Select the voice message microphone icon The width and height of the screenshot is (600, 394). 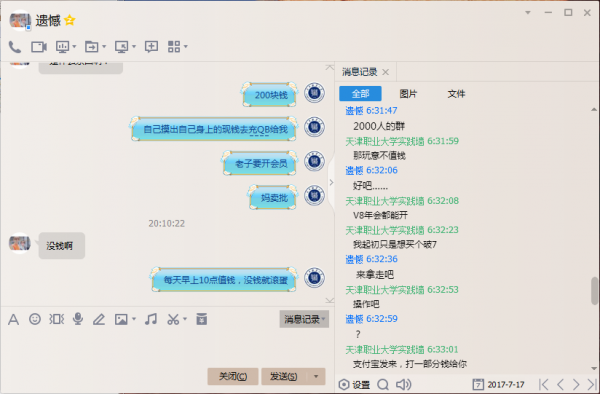[78, 319]
